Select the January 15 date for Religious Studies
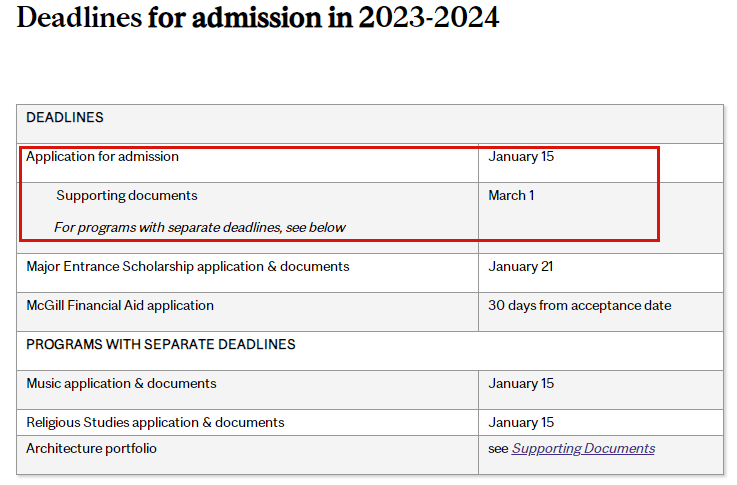 (x=521, y=423)
